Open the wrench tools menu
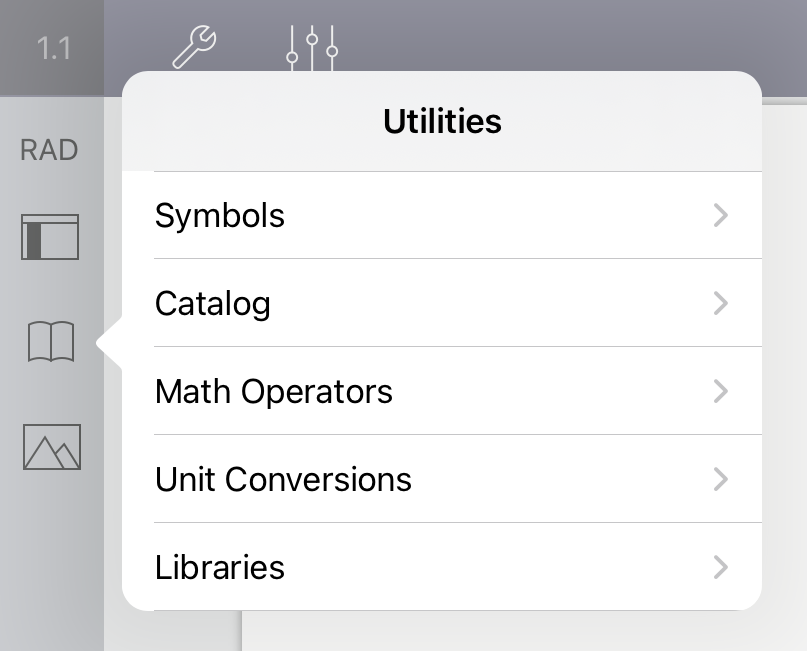This screenshot has width=807, height=651. click(194, 46)
